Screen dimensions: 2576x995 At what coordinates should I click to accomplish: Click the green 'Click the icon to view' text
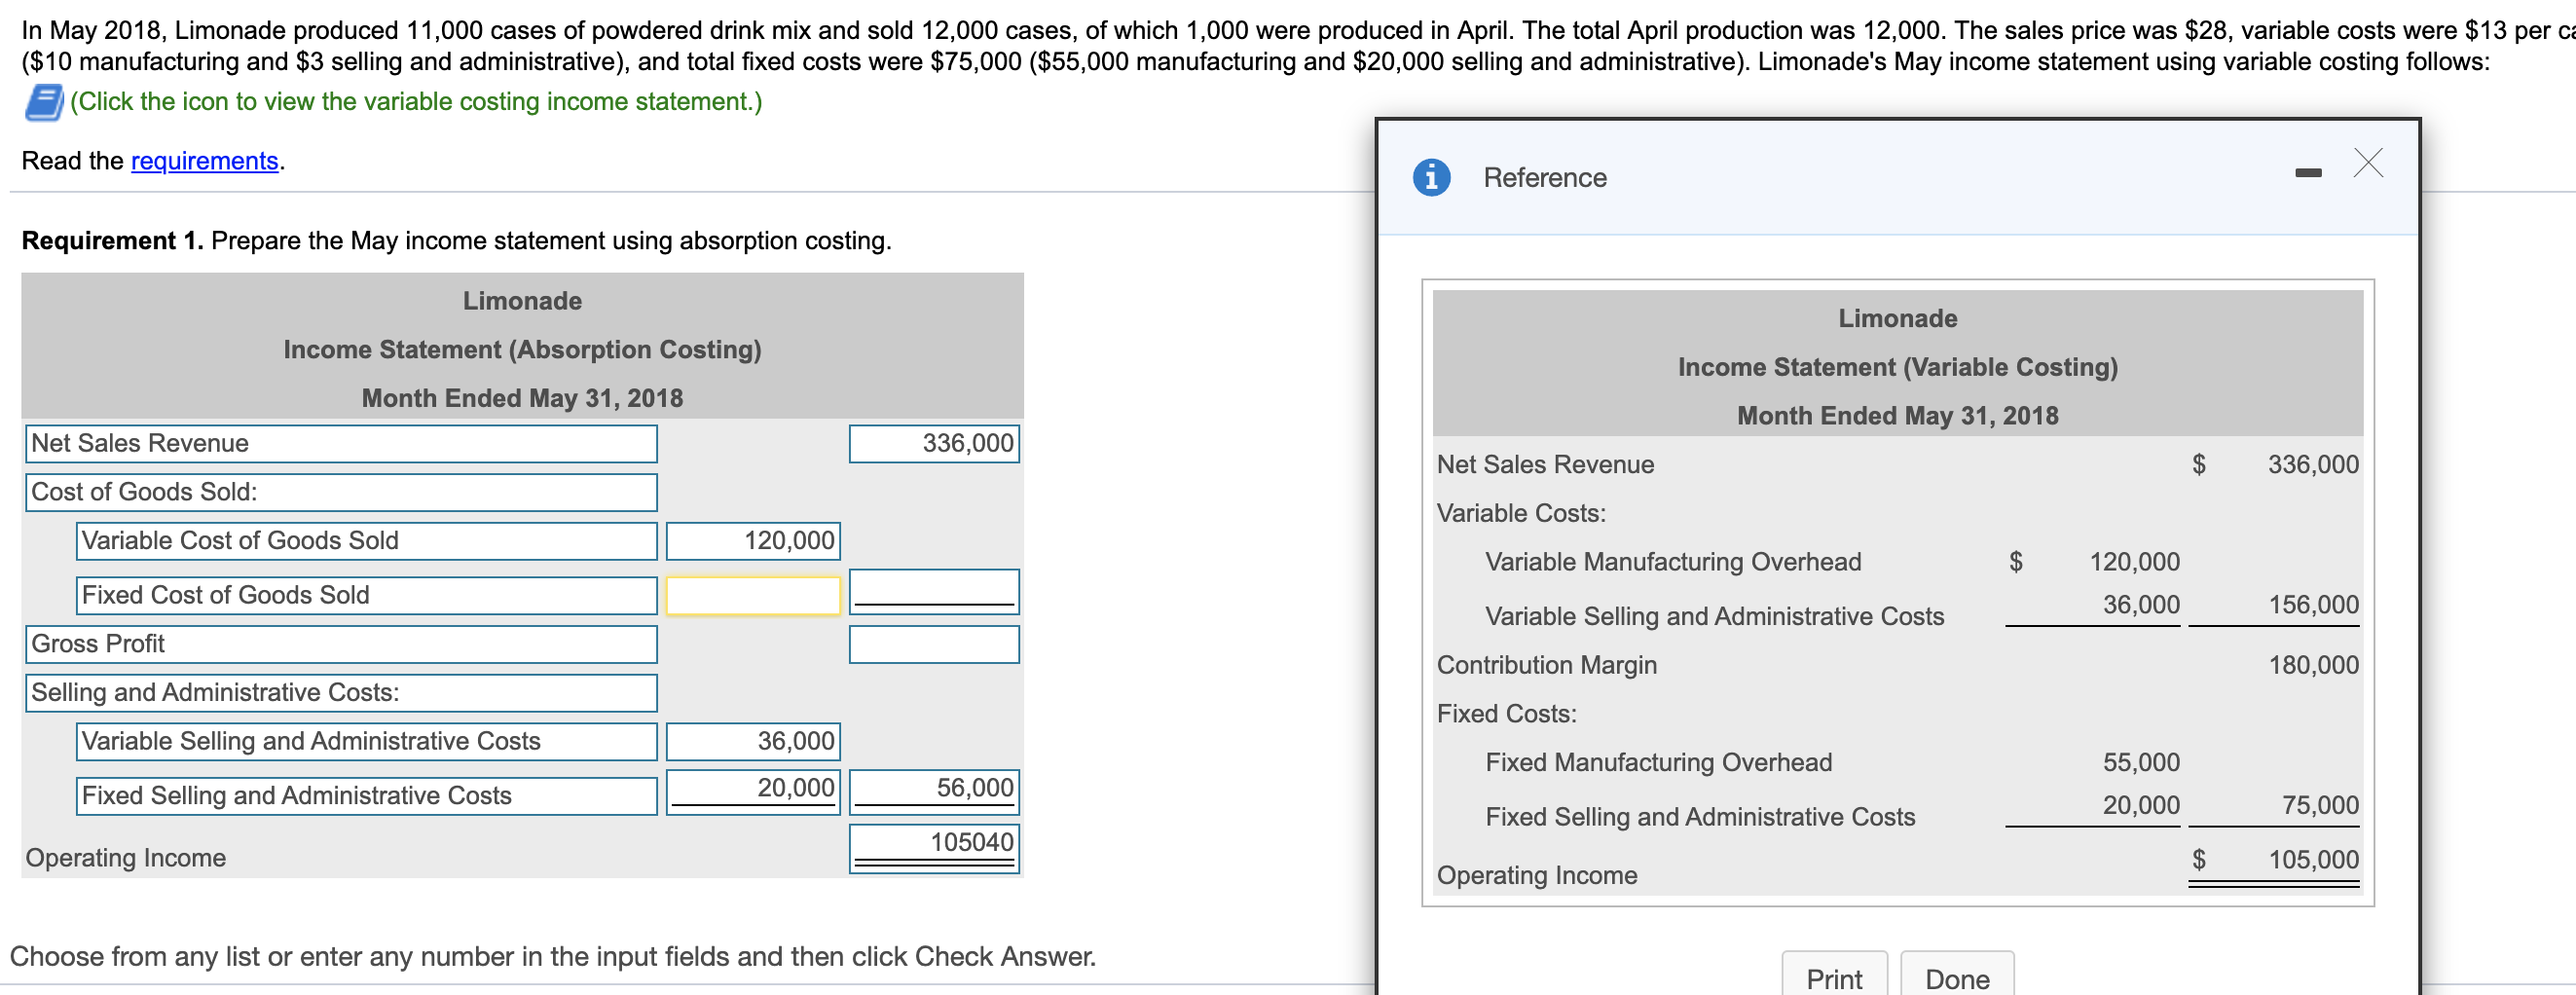[416, 102]
